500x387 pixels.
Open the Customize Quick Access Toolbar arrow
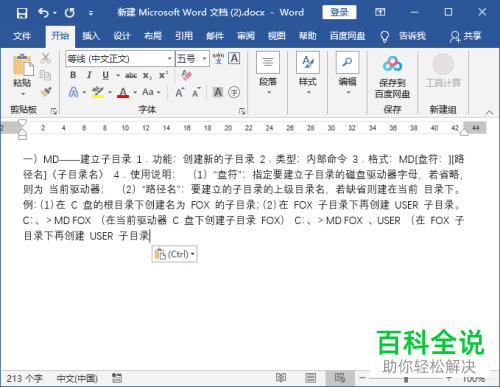(91, 13)
